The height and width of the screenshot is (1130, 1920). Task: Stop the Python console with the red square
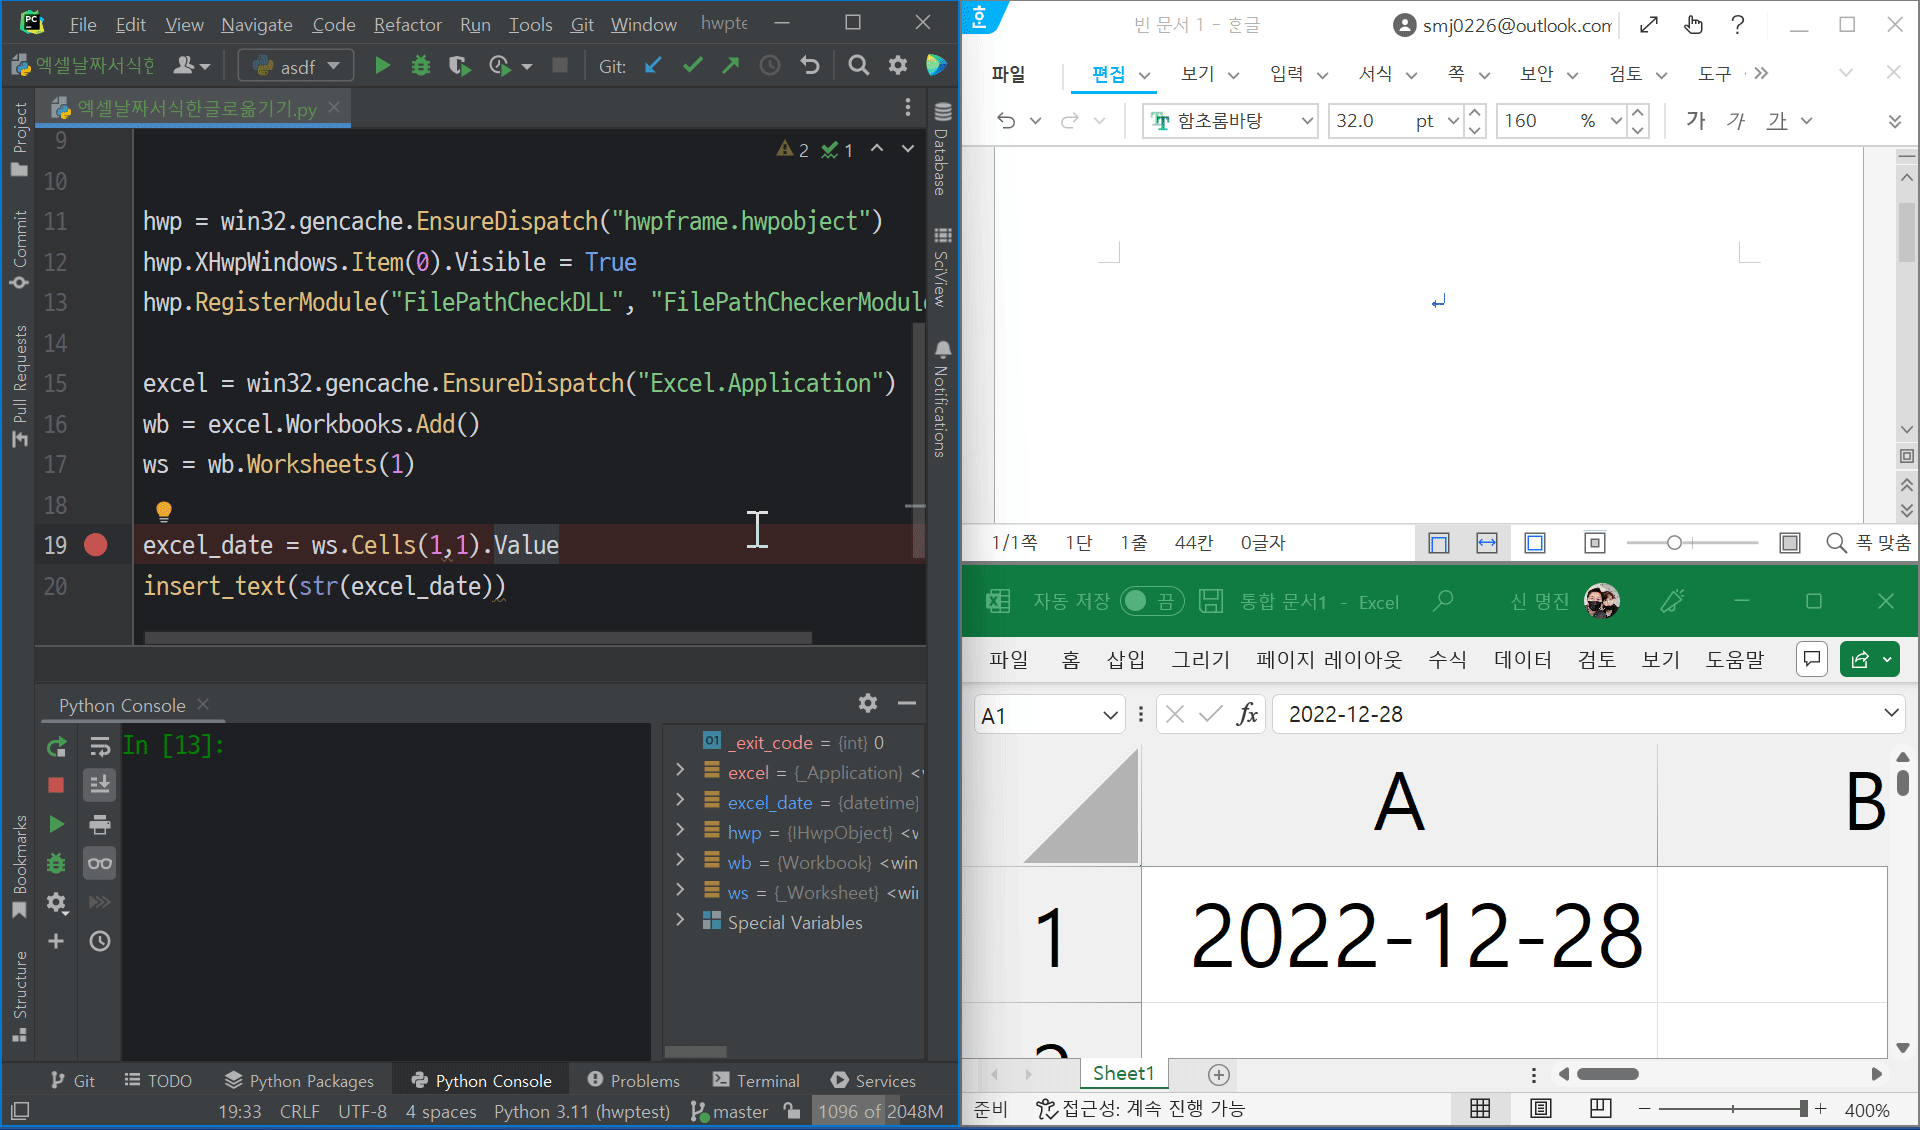coord(56,785)
